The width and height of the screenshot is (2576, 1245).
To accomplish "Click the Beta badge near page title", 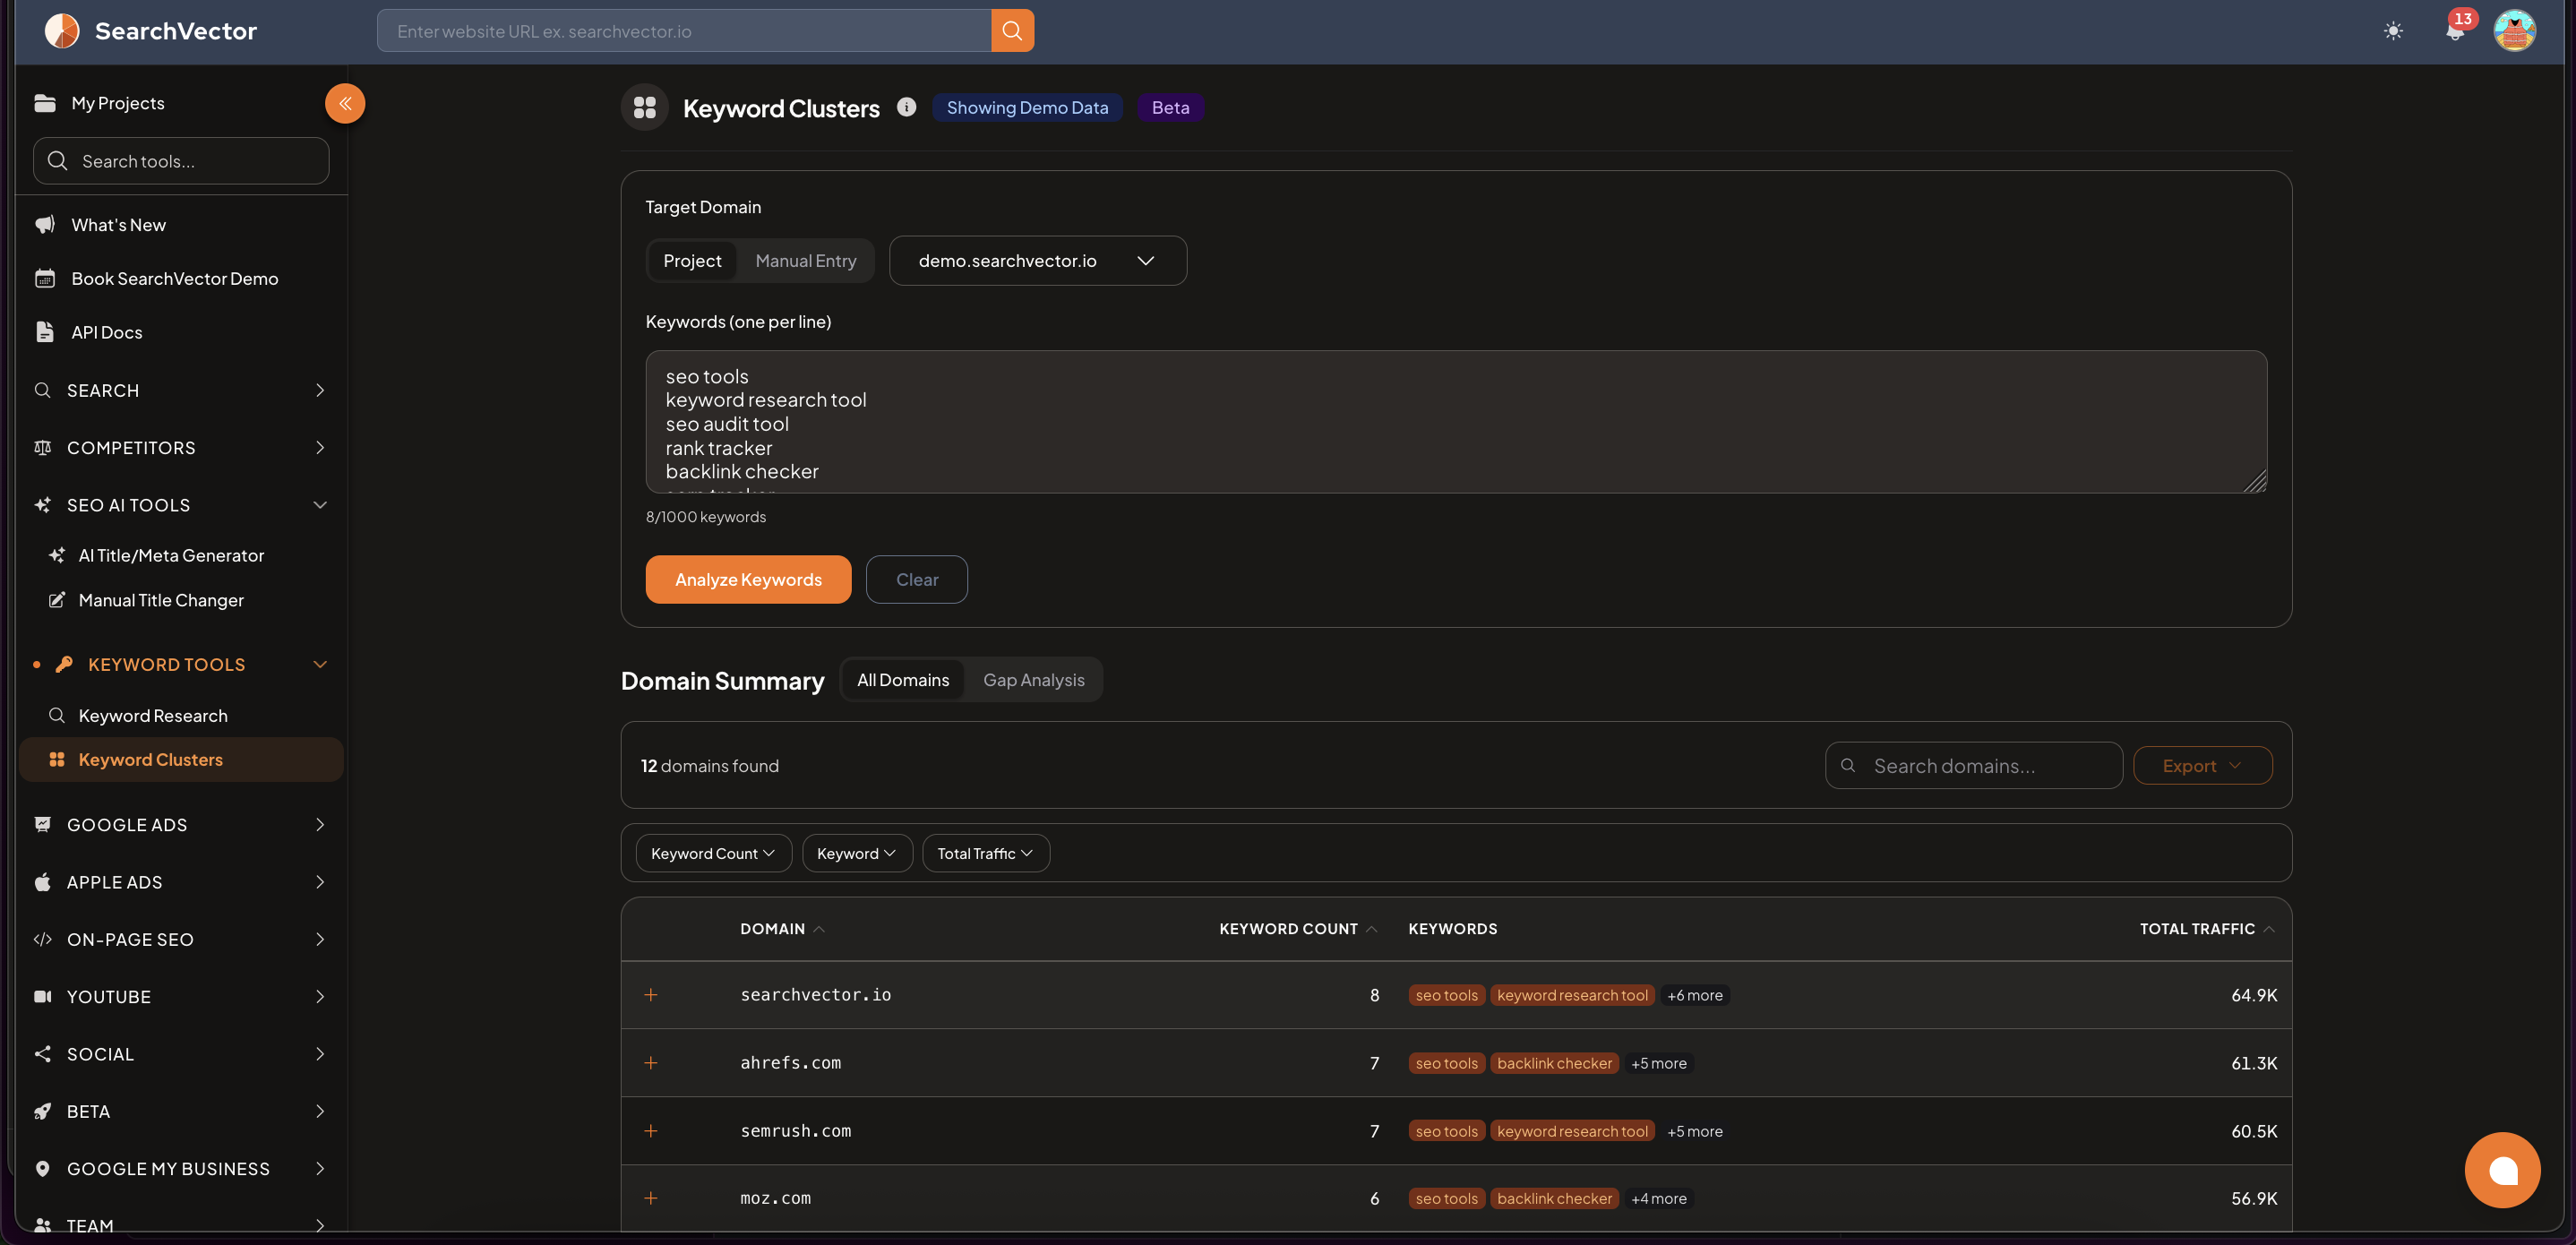I will 1170,107.
